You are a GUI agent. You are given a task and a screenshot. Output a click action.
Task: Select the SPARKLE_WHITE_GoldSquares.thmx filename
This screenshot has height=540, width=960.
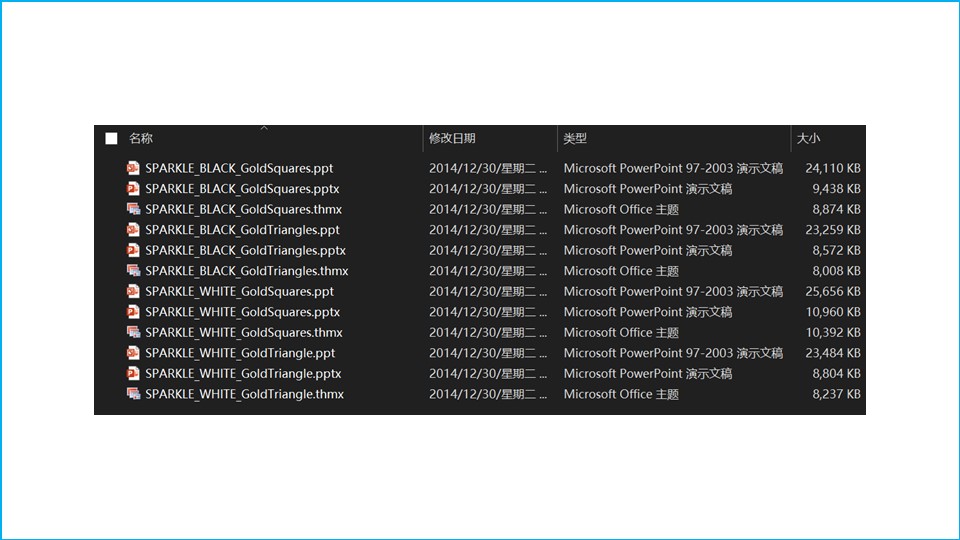[x=243, y=332]
